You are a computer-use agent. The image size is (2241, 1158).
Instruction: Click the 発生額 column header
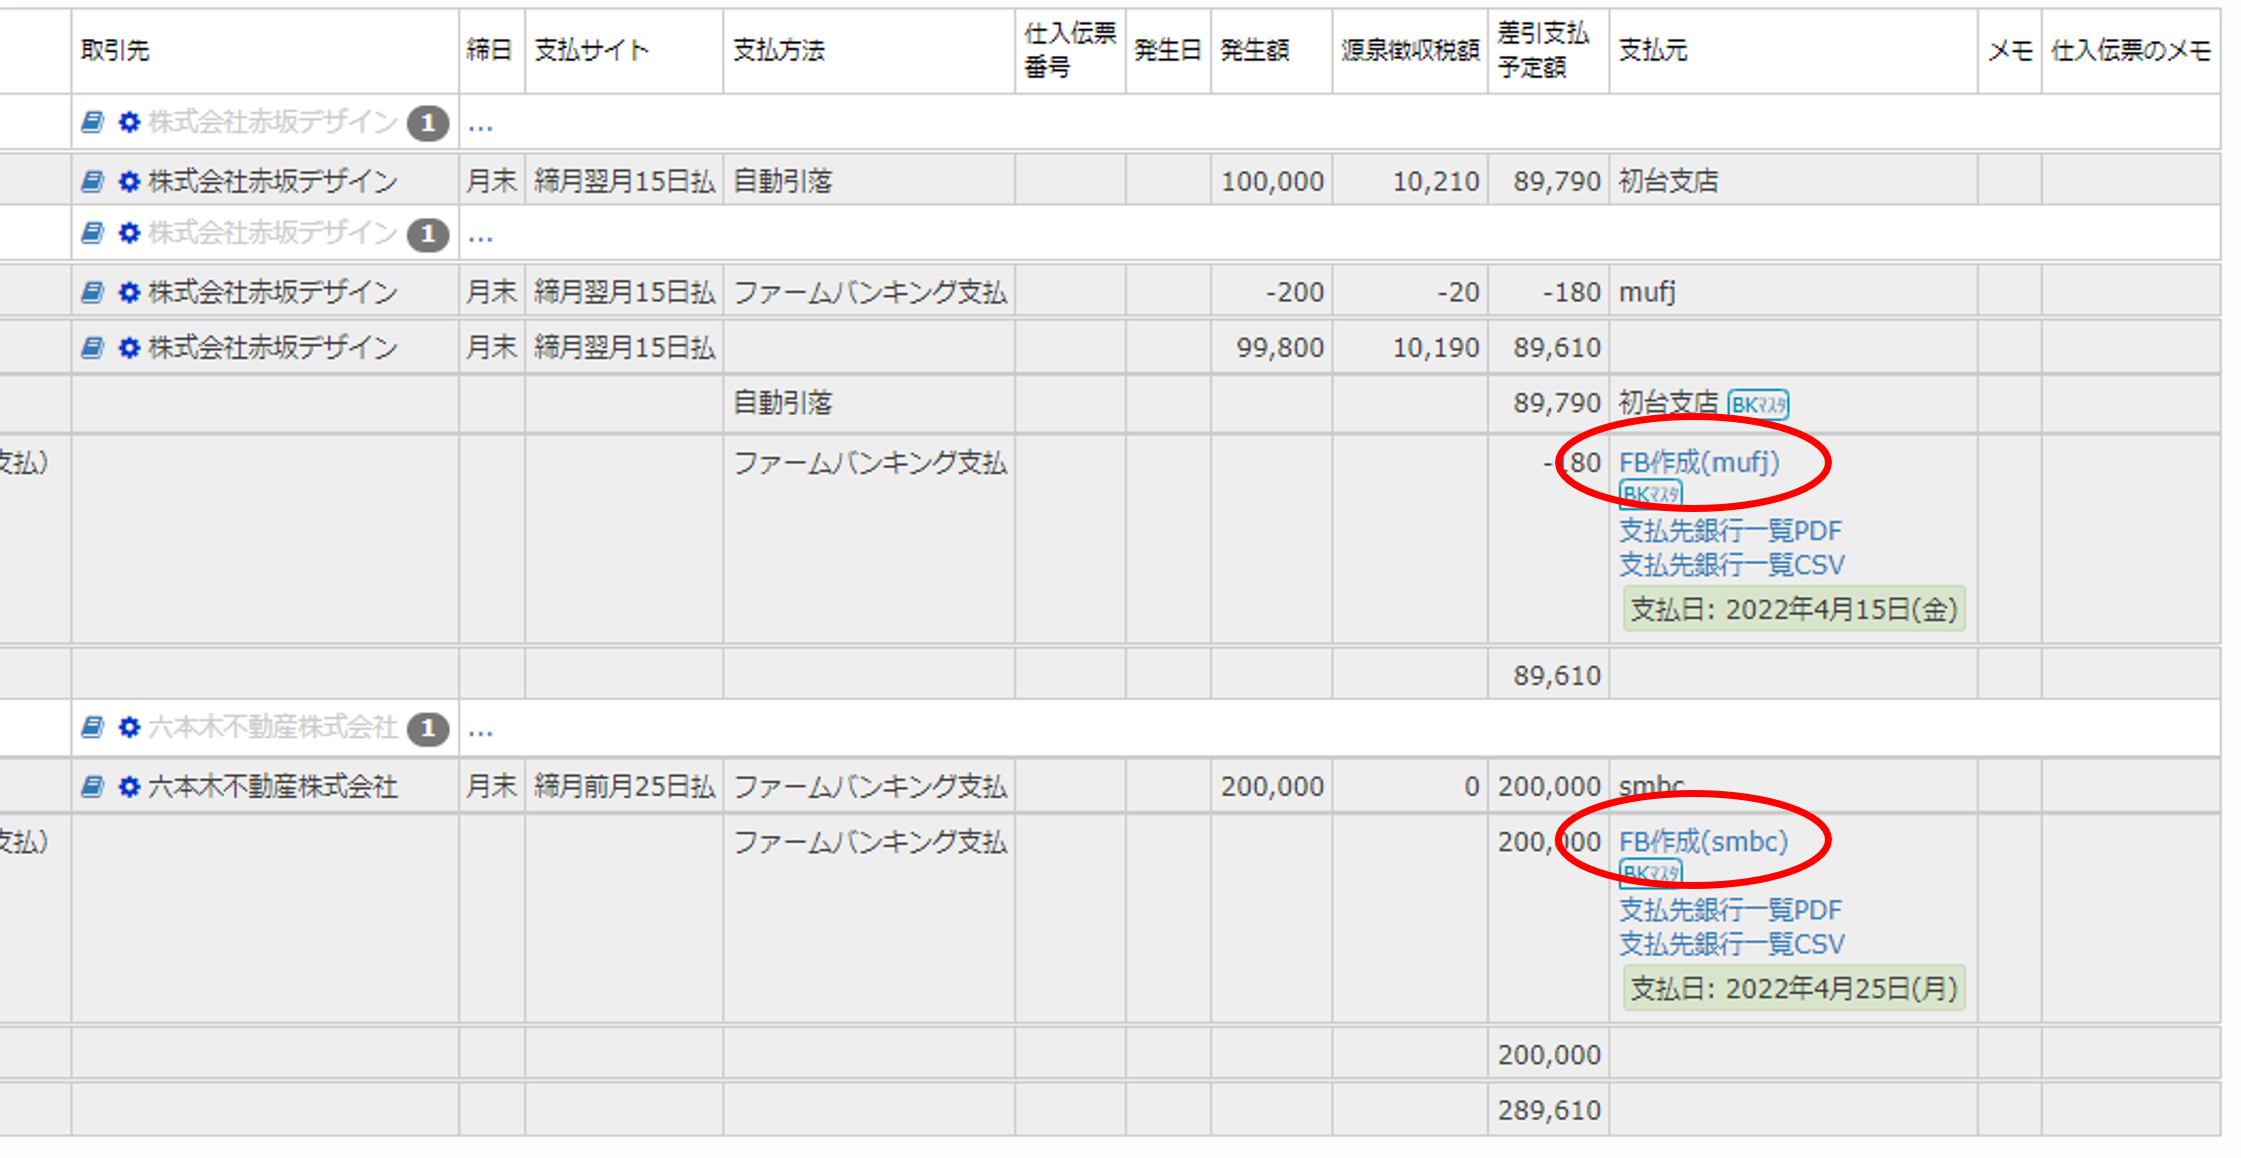click(1271, 51)
